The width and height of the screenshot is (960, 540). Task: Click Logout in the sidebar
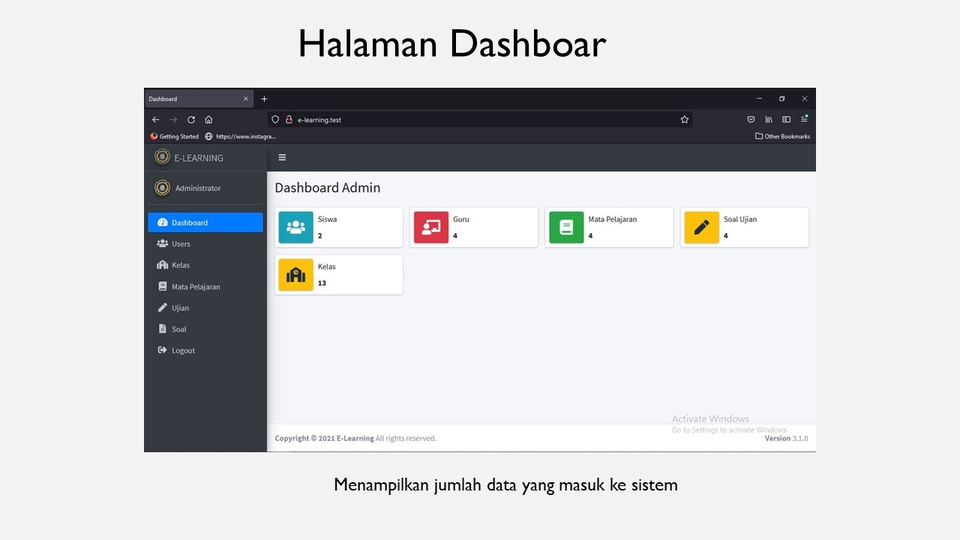205,350
